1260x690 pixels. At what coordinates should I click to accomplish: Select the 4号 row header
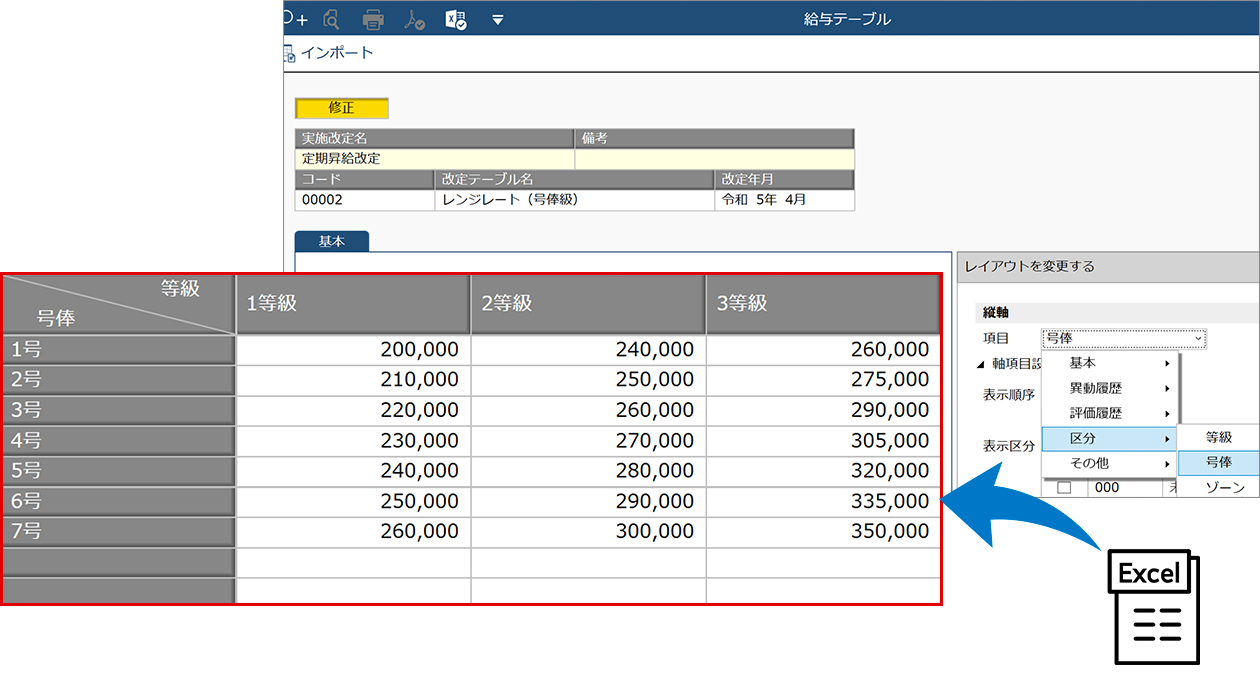118,441
